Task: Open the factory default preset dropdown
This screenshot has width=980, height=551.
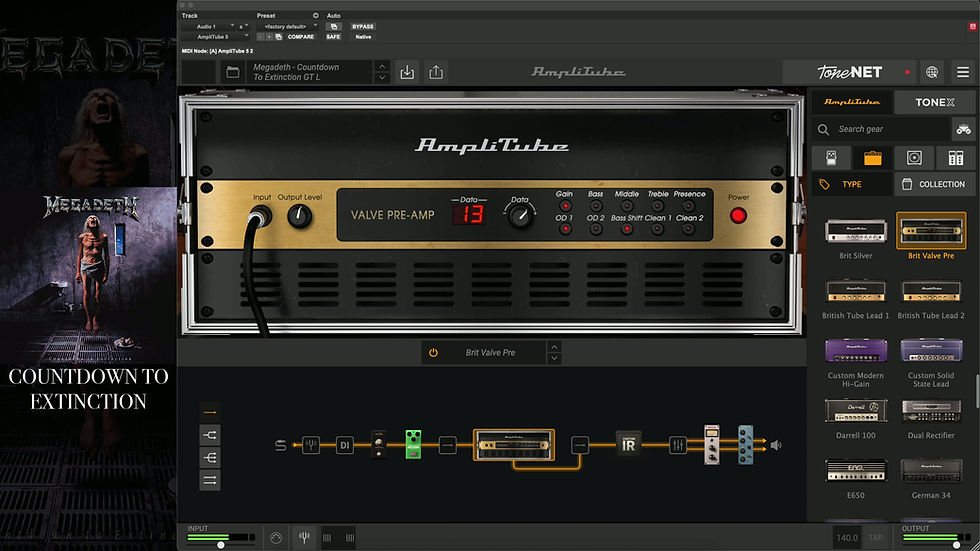Action: pos(288,27)
